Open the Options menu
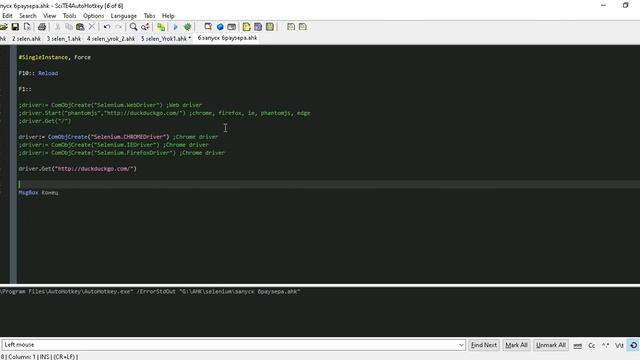Image resolution: width=640 pixels, height=360 pixels. [93, 16]
